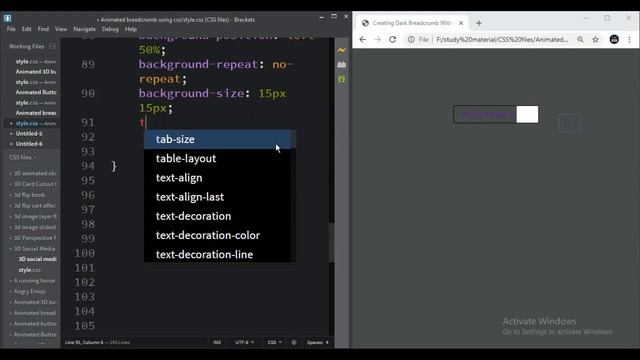Click the green plugin icon below Extension Manager
This screenshot has height=360, width=640.
(x=341, y=79)
